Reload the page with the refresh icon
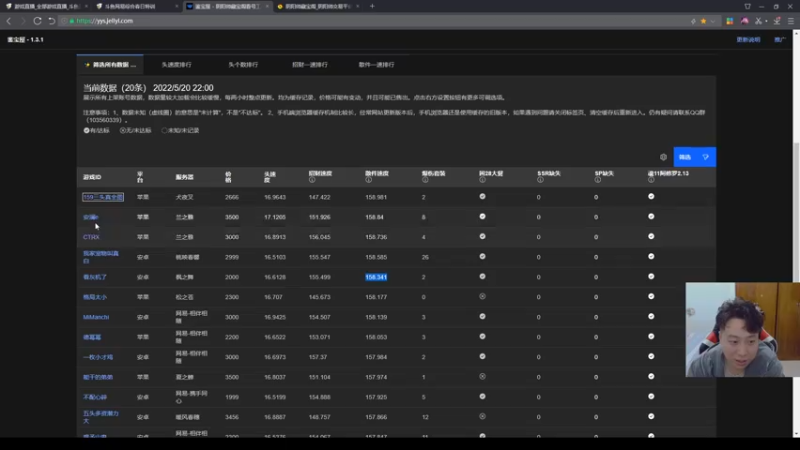Image resolution: width=800 pixels, height=450 pixels. point(37,21)
